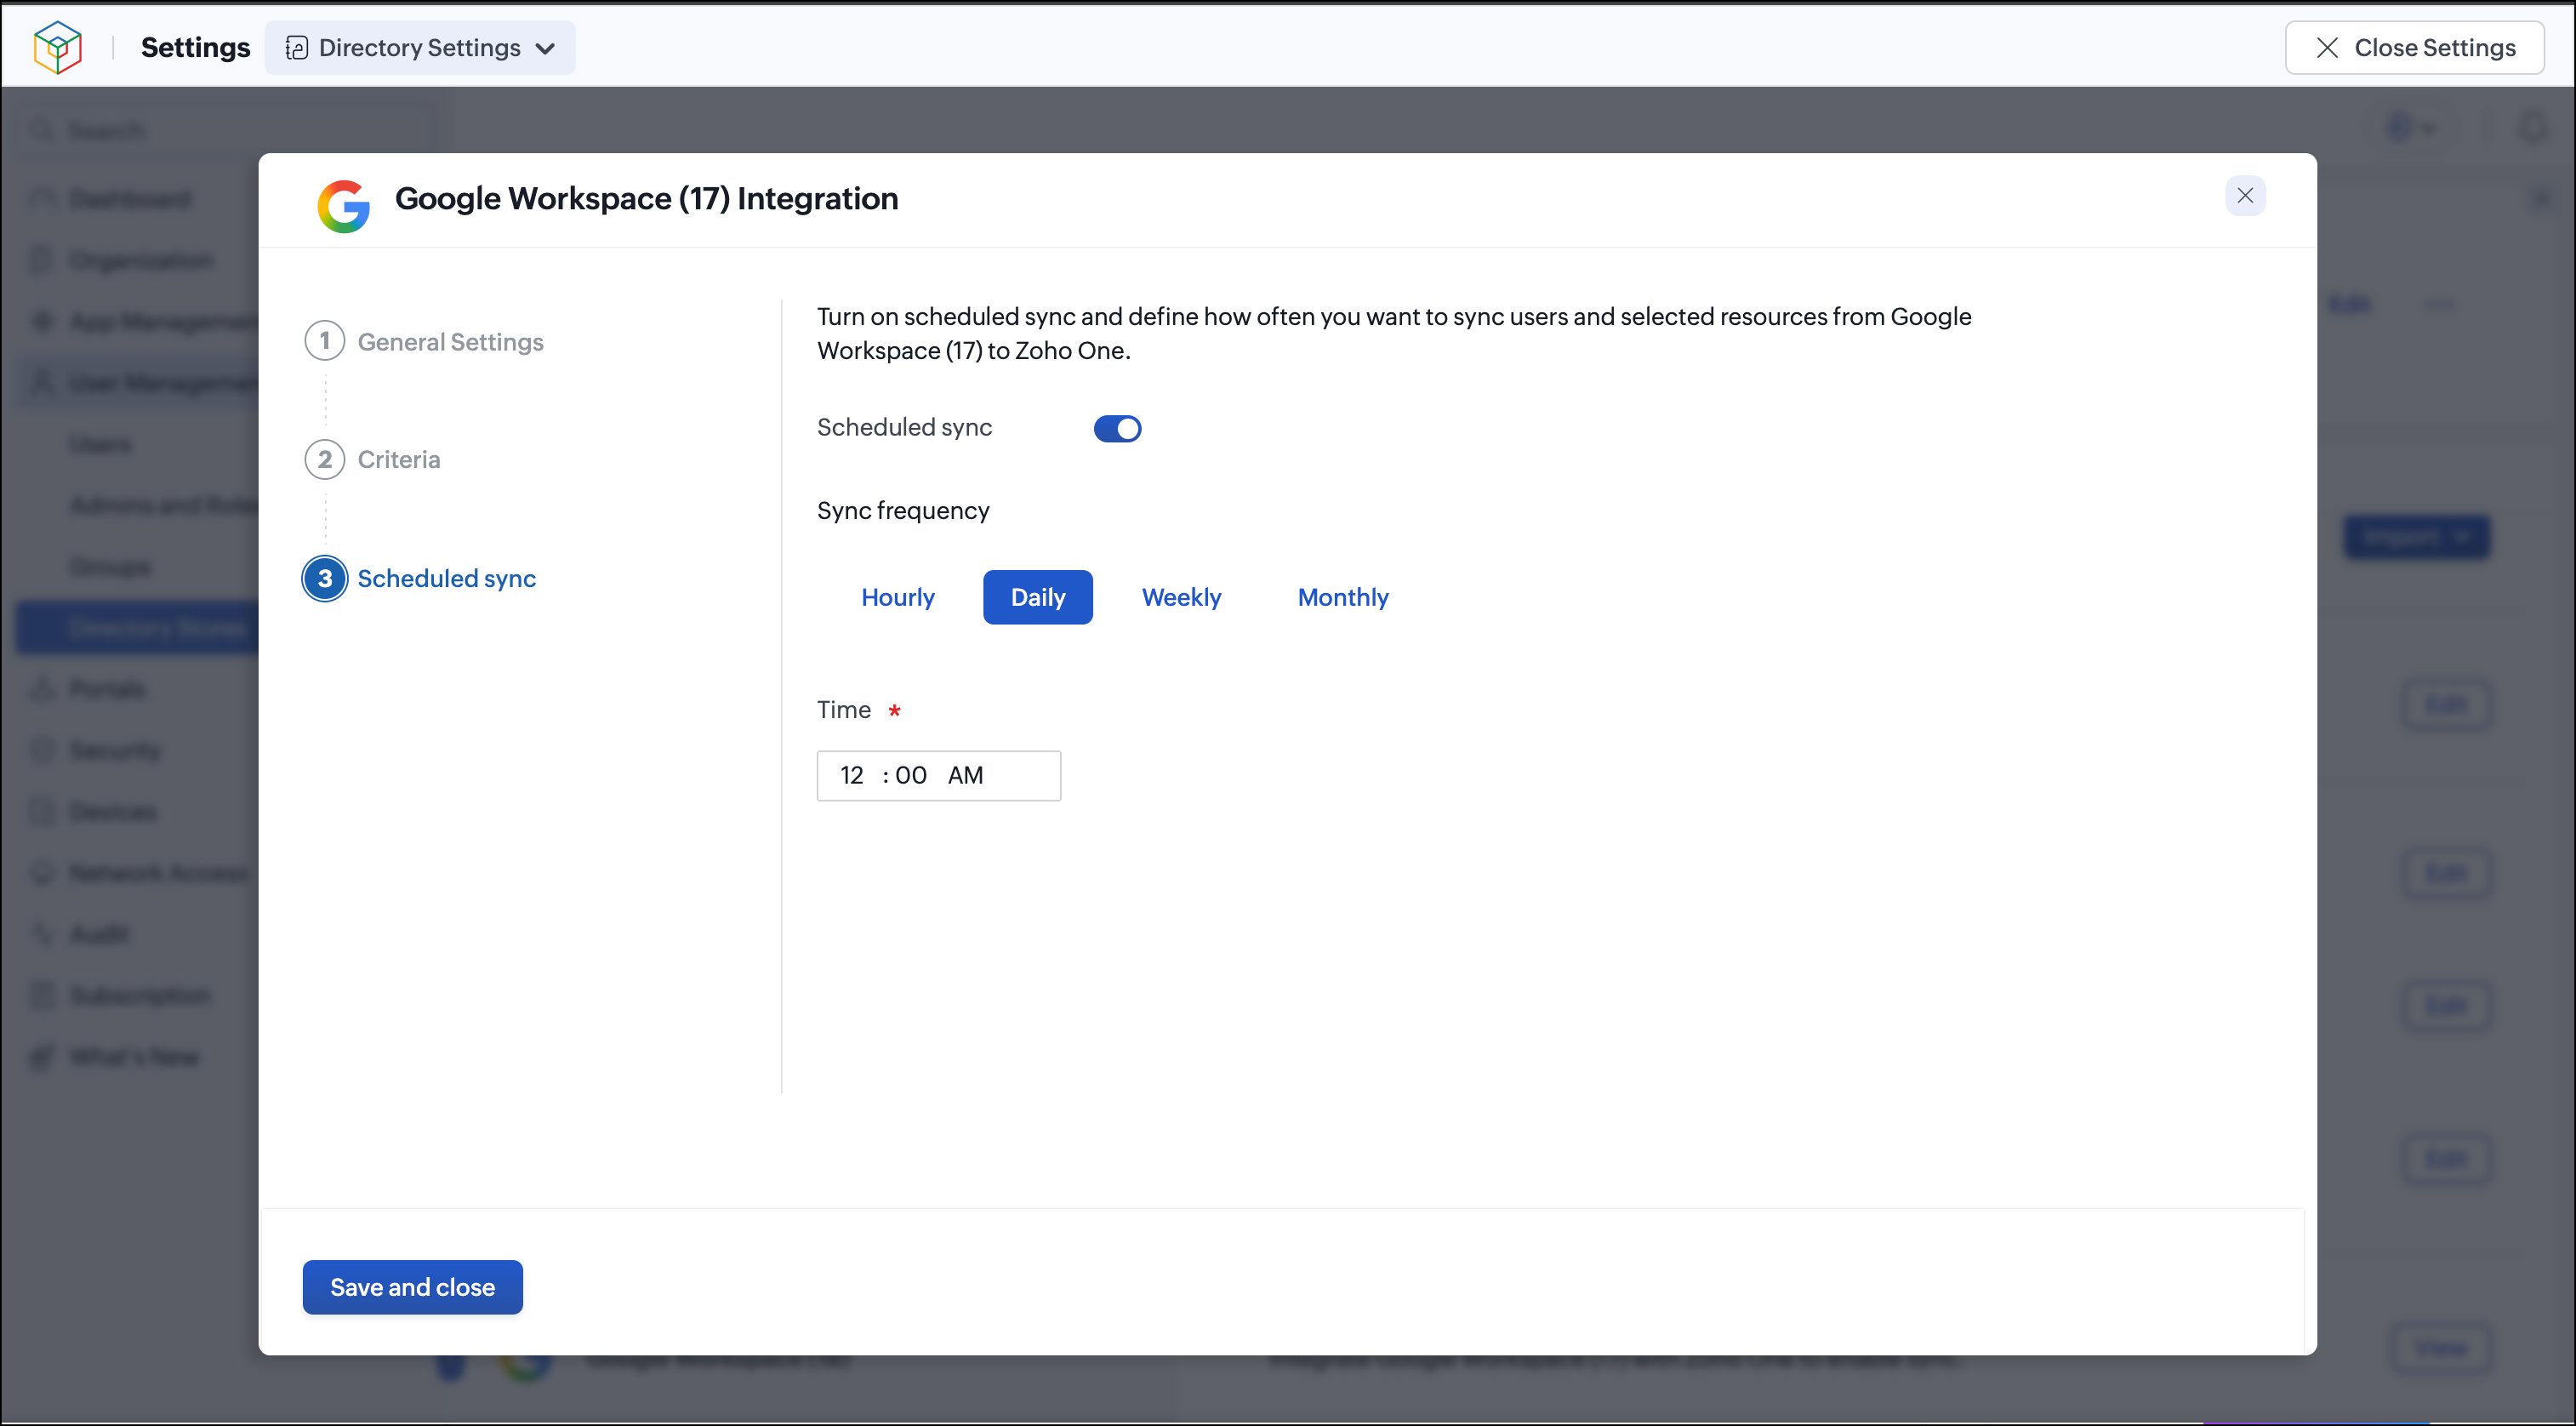Click the minutes value 00 in Time field
The width and height of the screenshot is (2576, 1426).
coord(910,775)
